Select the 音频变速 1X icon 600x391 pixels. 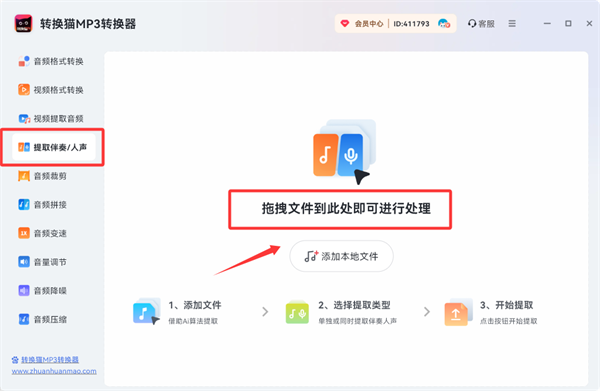coord(24,233)
